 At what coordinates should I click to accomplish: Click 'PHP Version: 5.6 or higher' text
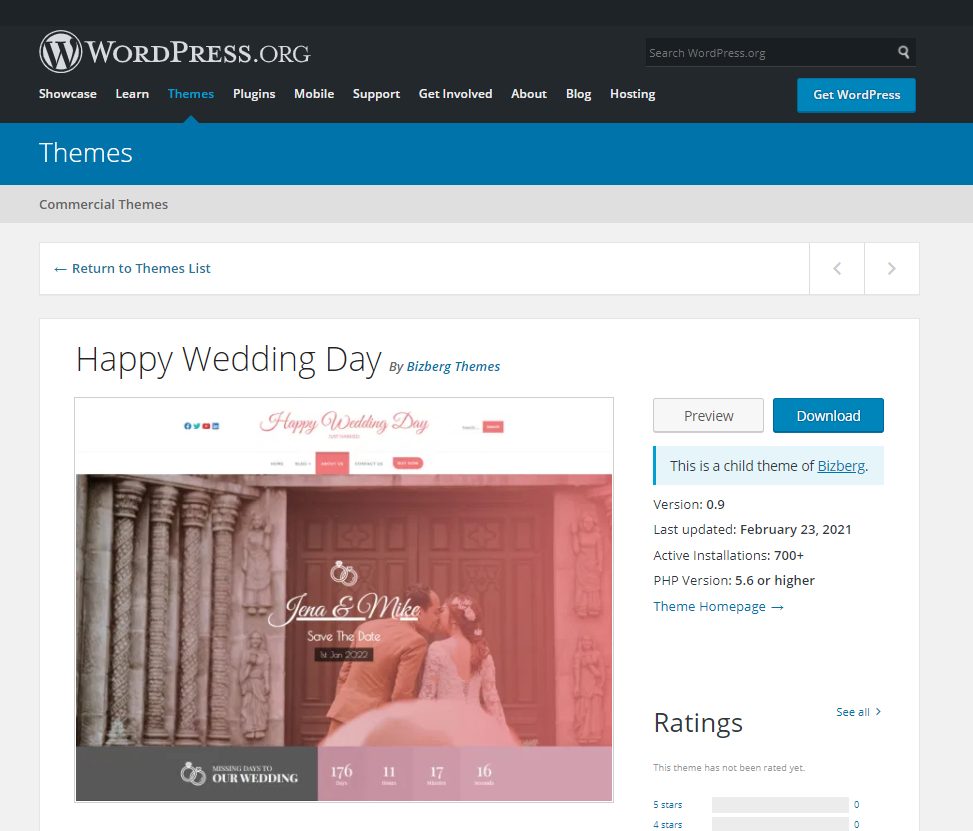pyautogui.click(x=734, y=580)
